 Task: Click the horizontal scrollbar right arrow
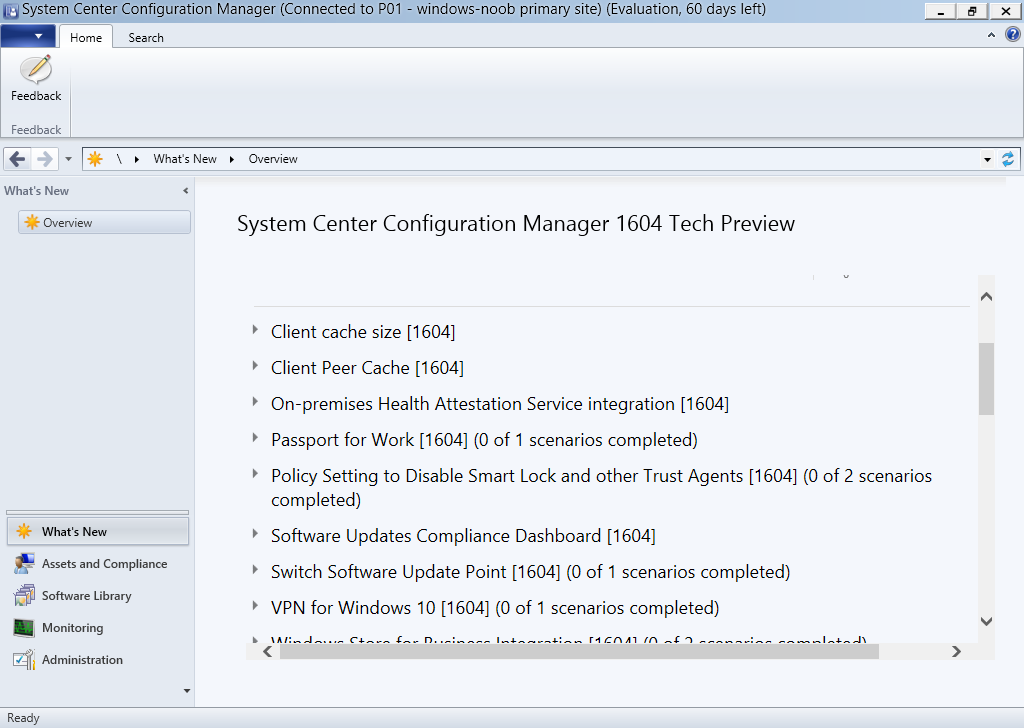click(956, 651)
